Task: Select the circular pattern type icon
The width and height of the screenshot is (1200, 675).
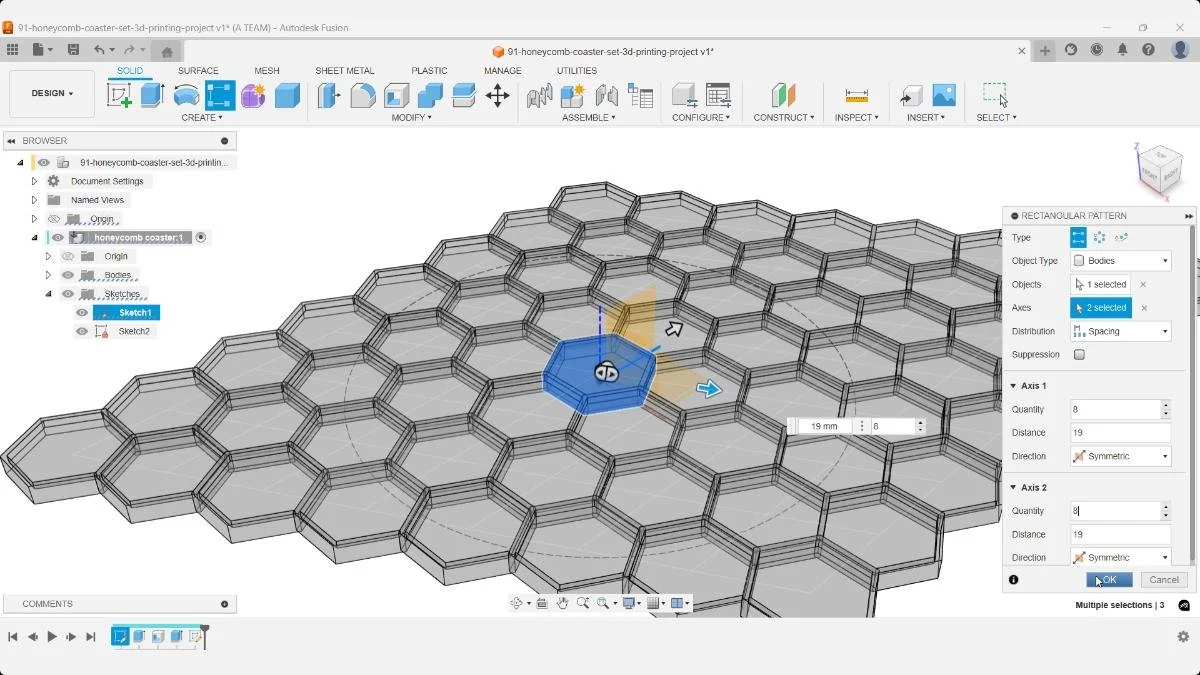Action: click(x=1099, y=238)
